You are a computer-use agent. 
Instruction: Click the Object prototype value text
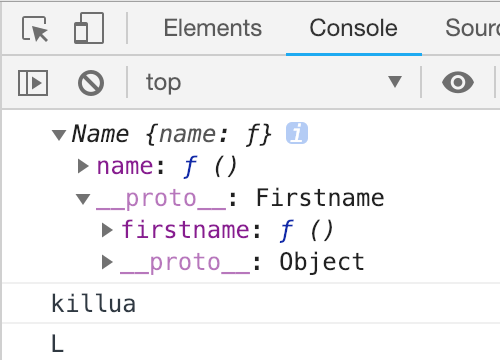coord(322,262)
